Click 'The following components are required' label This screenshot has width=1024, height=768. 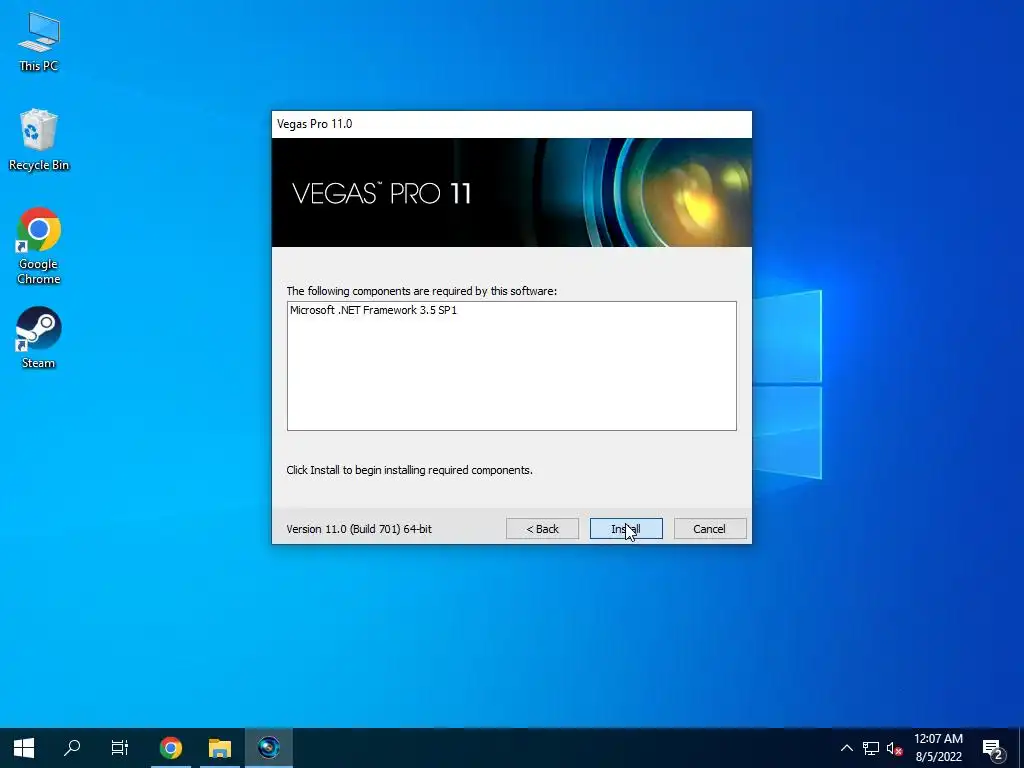421,291
